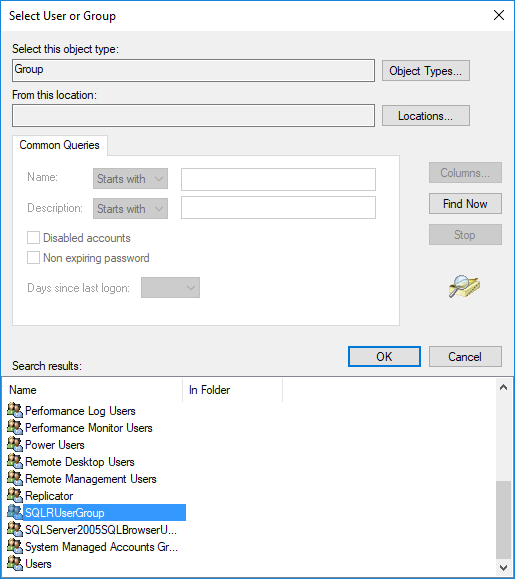Click the group icon beside Remote Management Users
515x579 pixels.
[x=15, y=478]
